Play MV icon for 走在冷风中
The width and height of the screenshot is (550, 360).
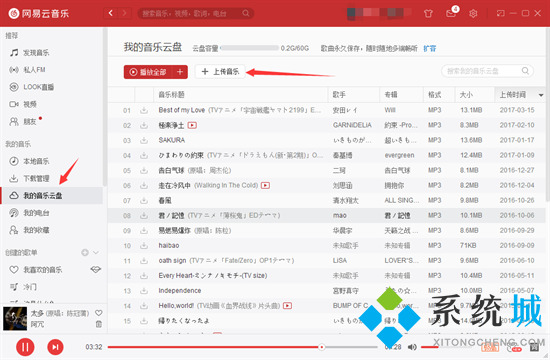coord(266,185)
